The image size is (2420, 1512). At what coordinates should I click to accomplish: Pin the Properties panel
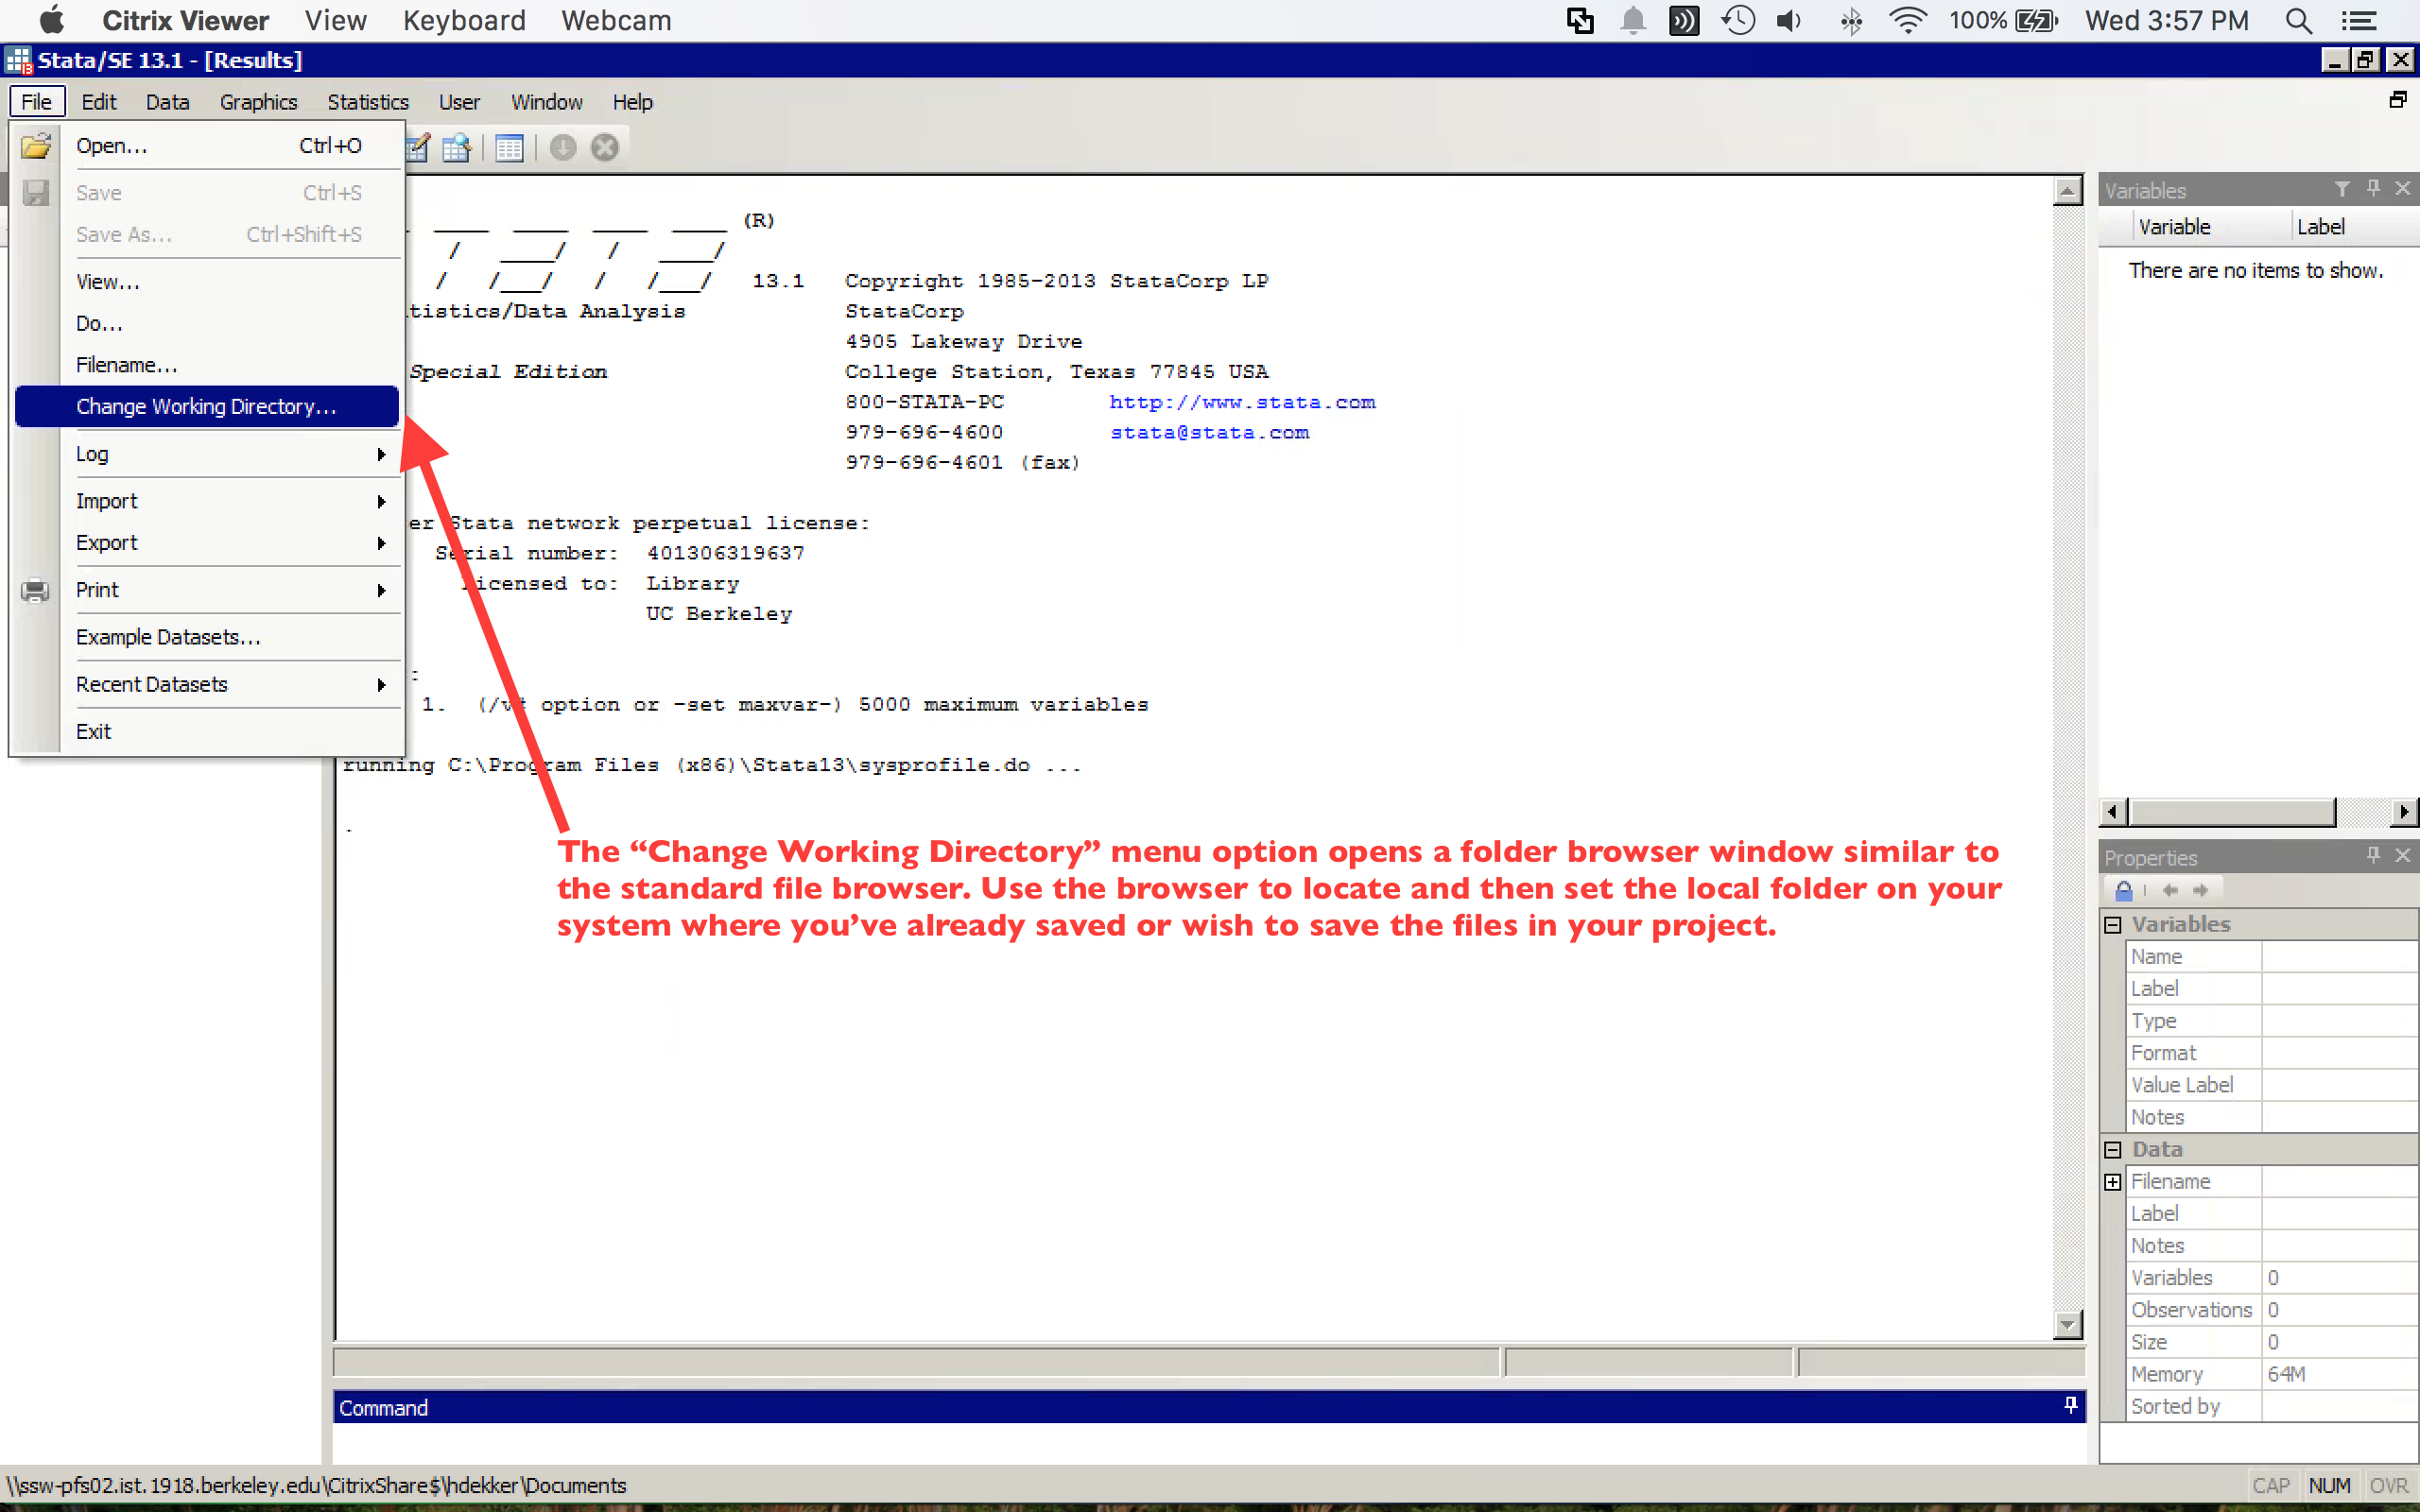pyautogui.click(x=2372, y=856)
